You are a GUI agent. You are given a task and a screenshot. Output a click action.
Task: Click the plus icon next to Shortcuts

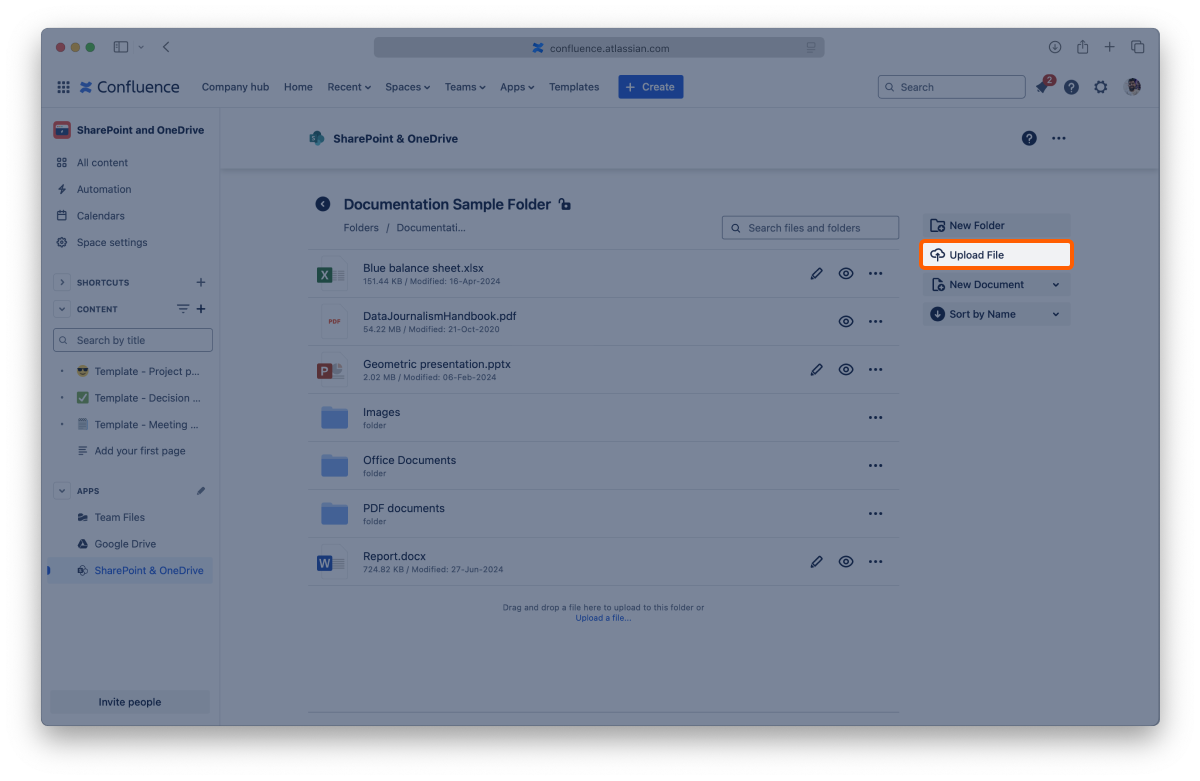[x=201, y=283]
